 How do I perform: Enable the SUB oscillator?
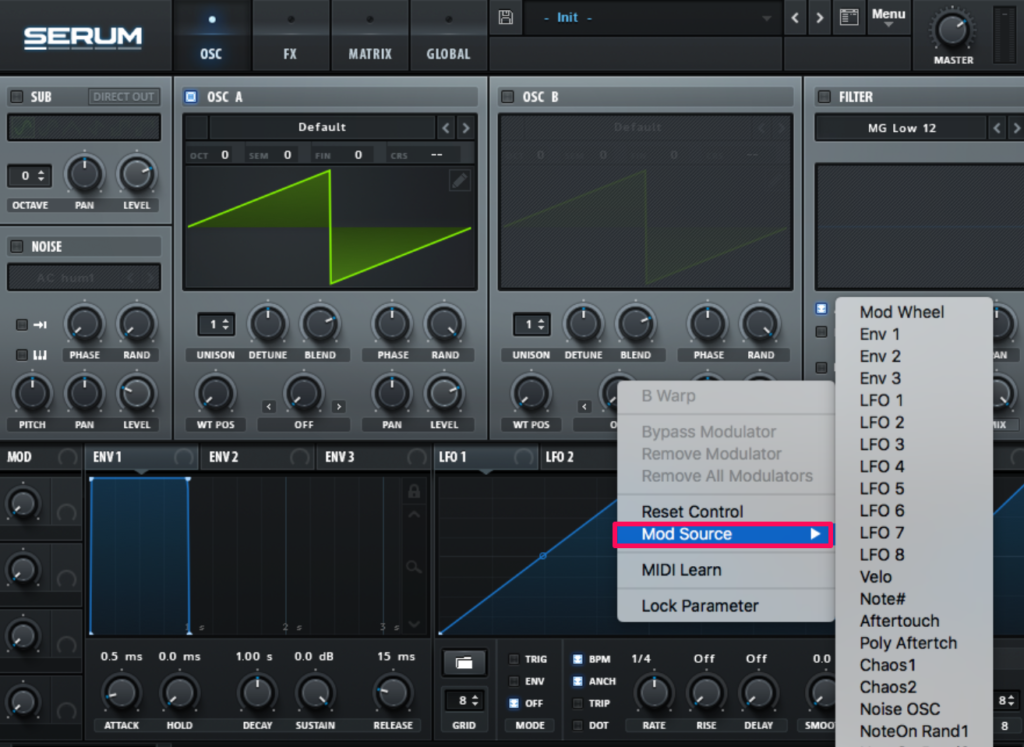pyautogui.click(x=17, y=97)
